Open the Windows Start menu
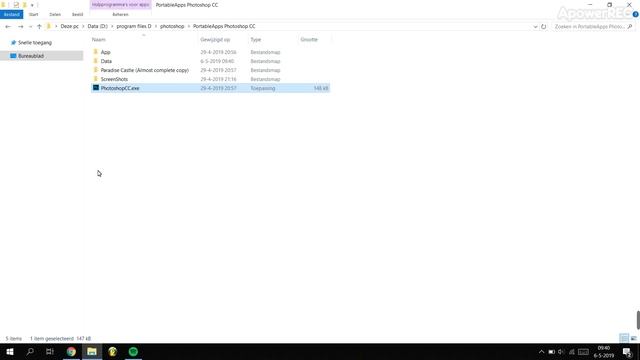640x360 pixels. 10,351
